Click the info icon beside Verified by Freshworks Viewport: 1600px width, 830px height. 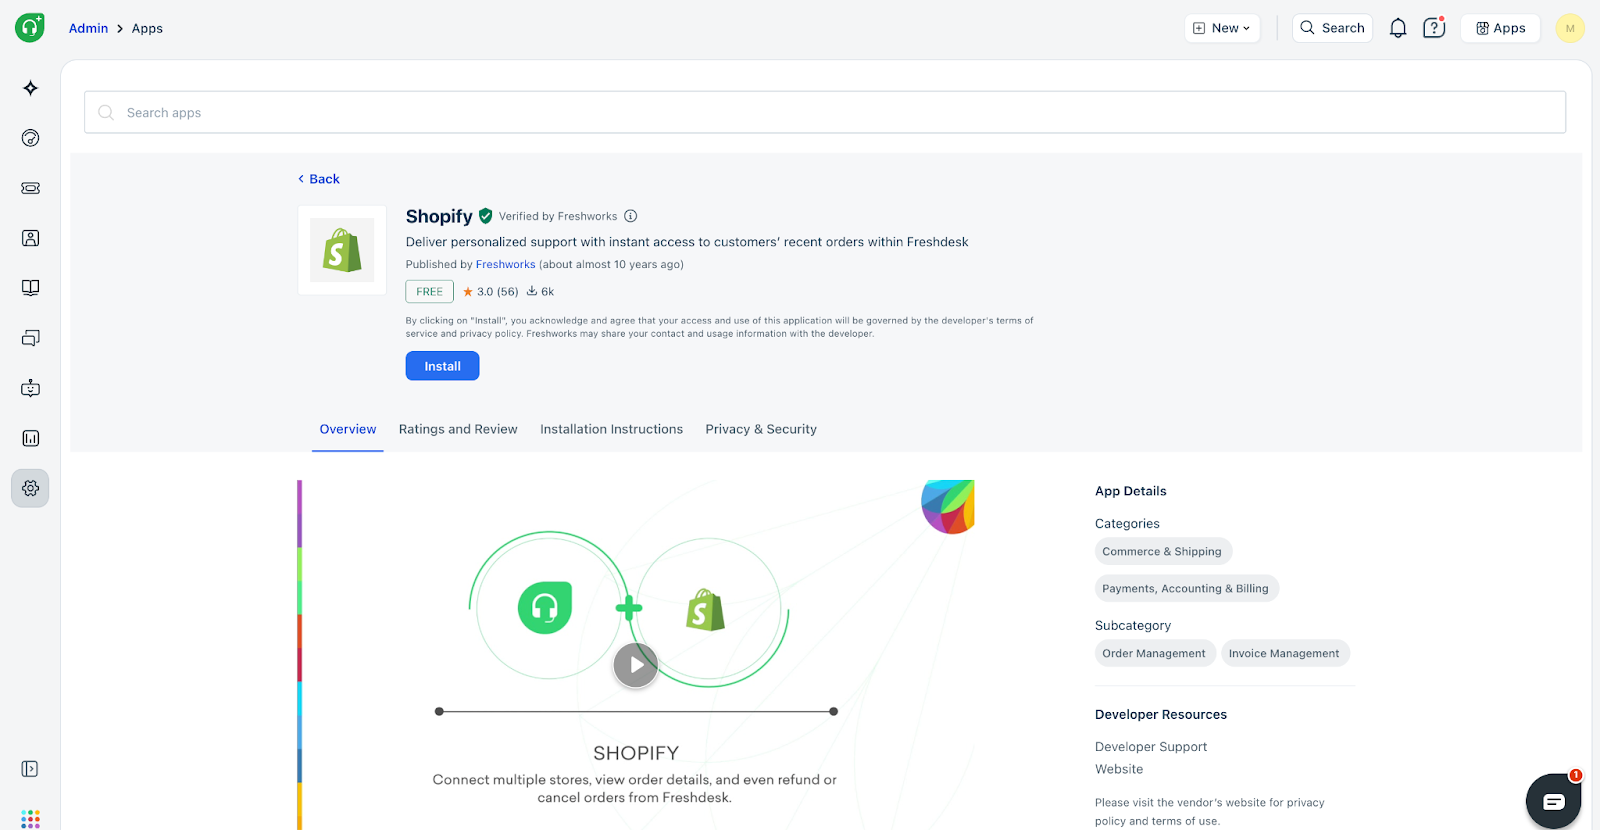[631, 216]
